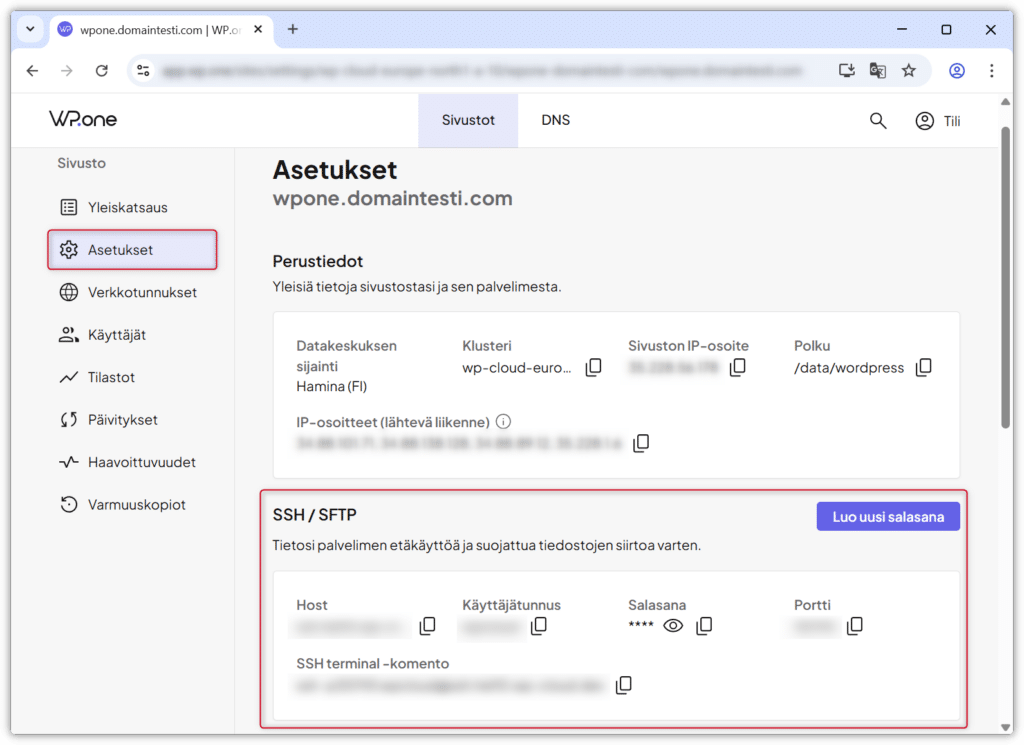Copy the Sivuston IP-osoite value
Screen dimensions: 1024x745
click(738, 367)
